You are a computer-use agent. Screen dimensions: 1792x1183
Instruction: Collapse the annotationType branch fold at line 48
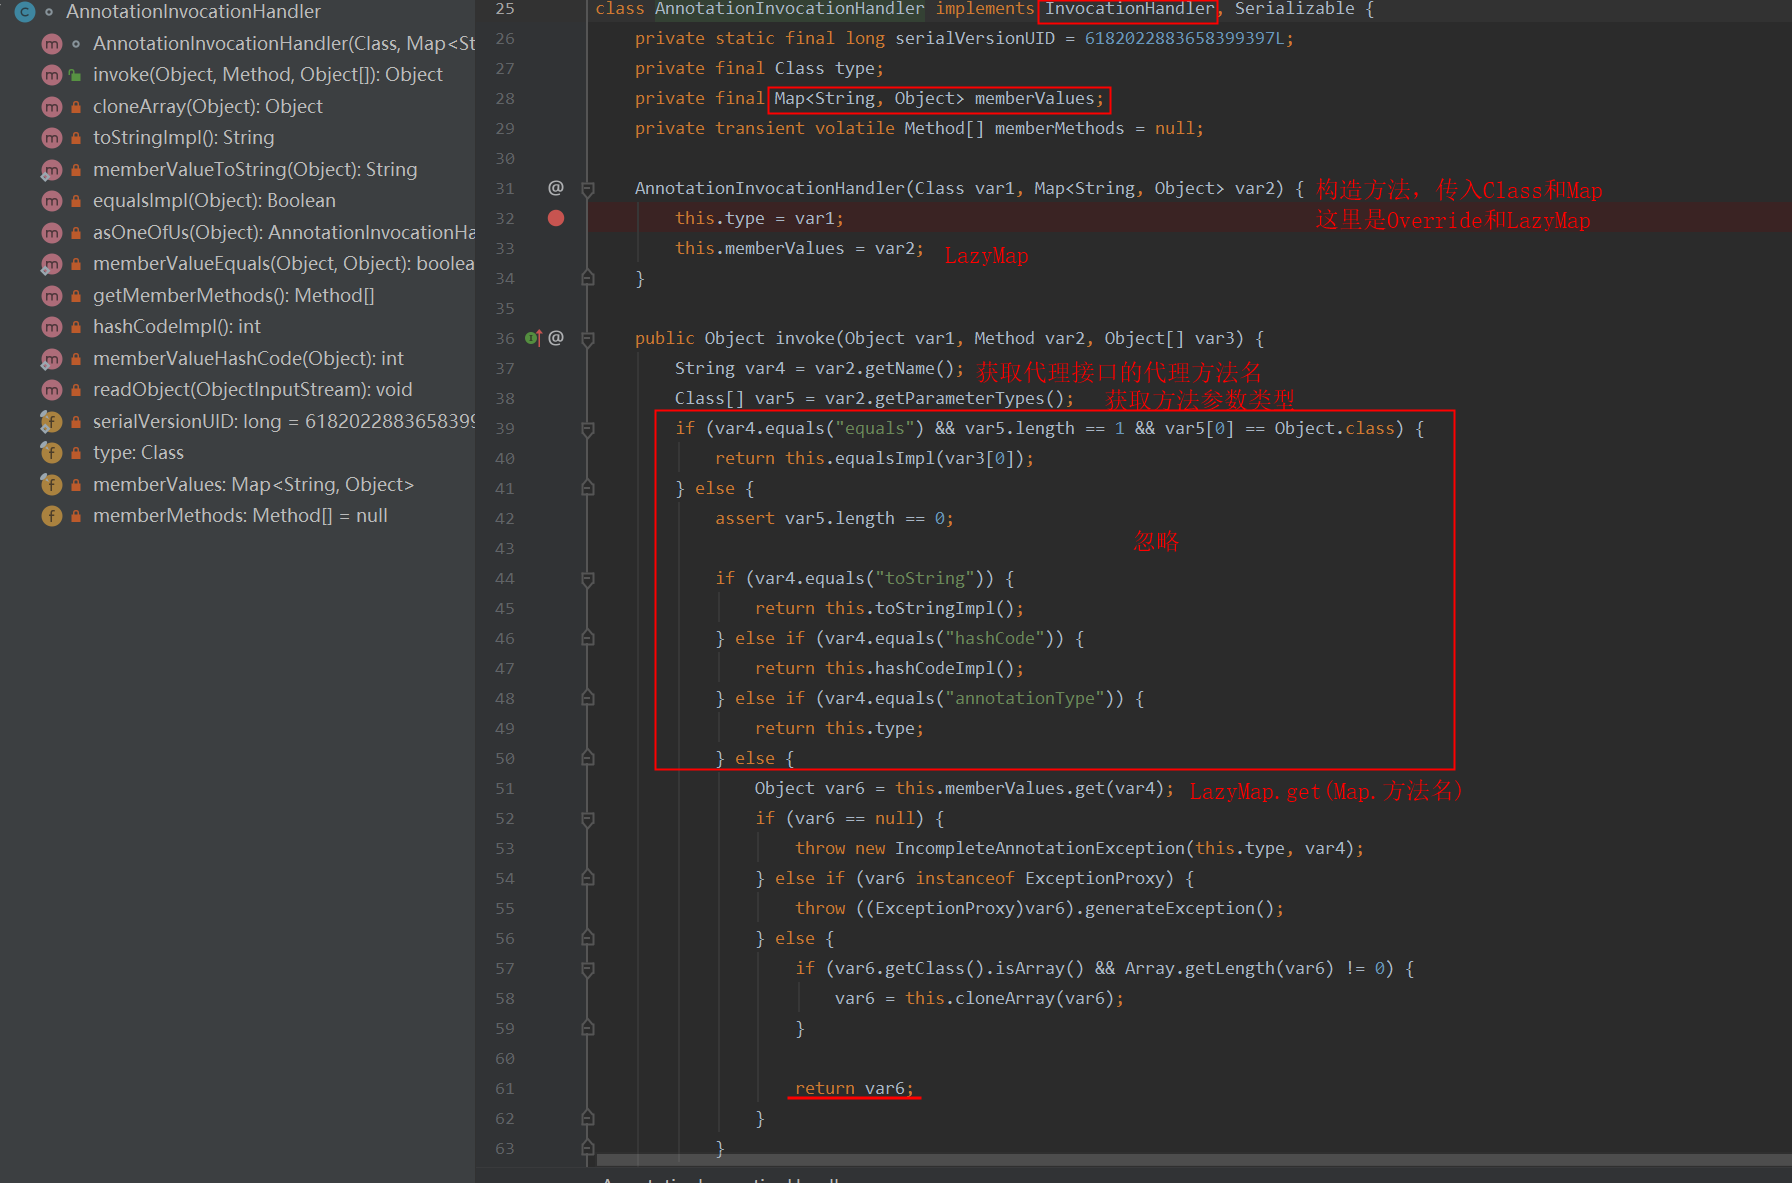tap(588, 698)
